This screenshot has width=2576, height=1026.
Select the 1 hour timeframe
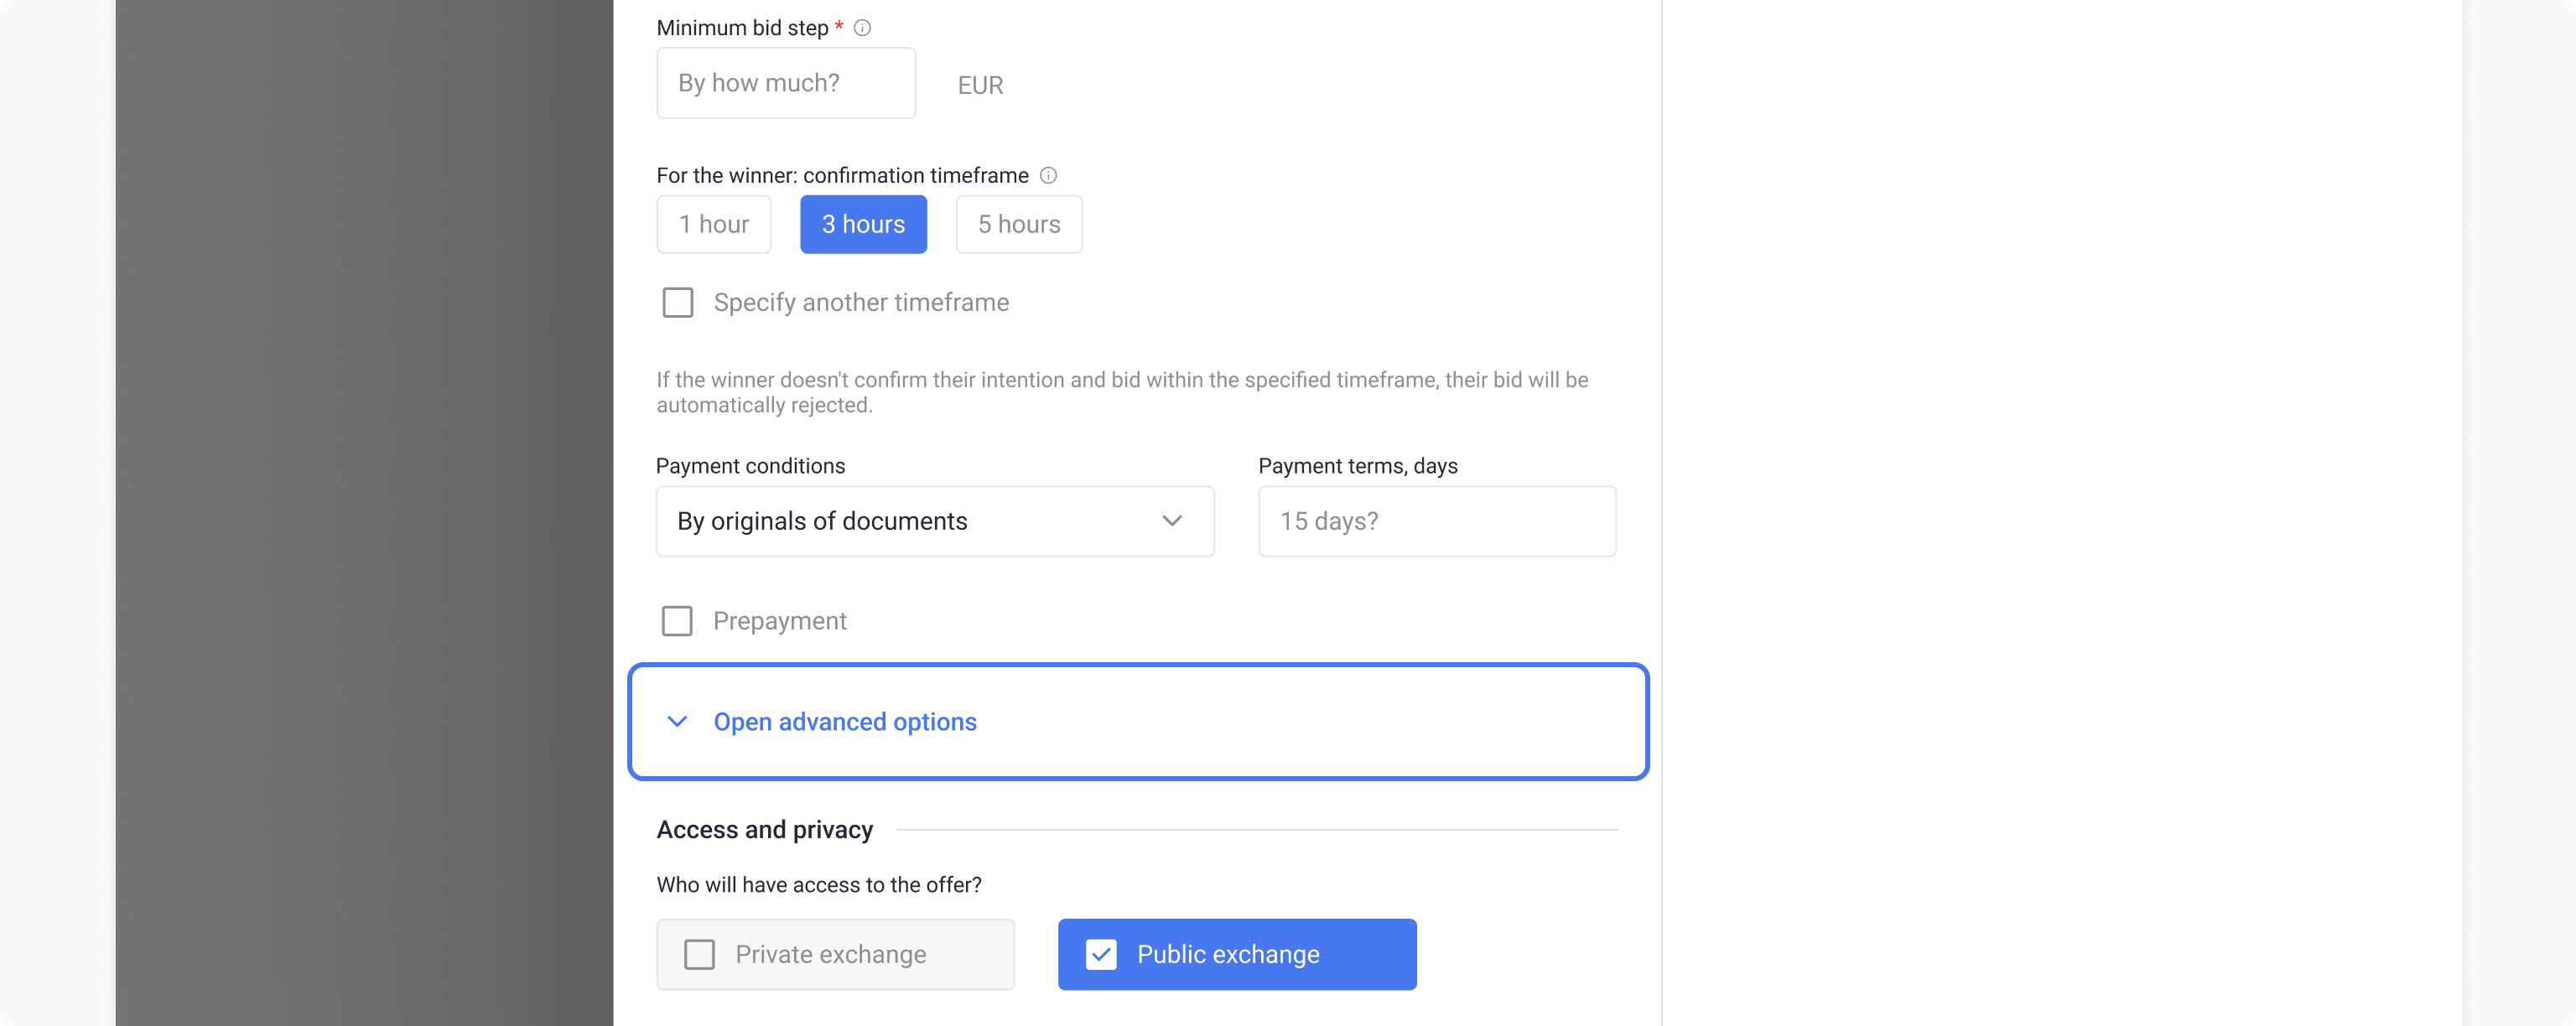(x=714, y=225)
